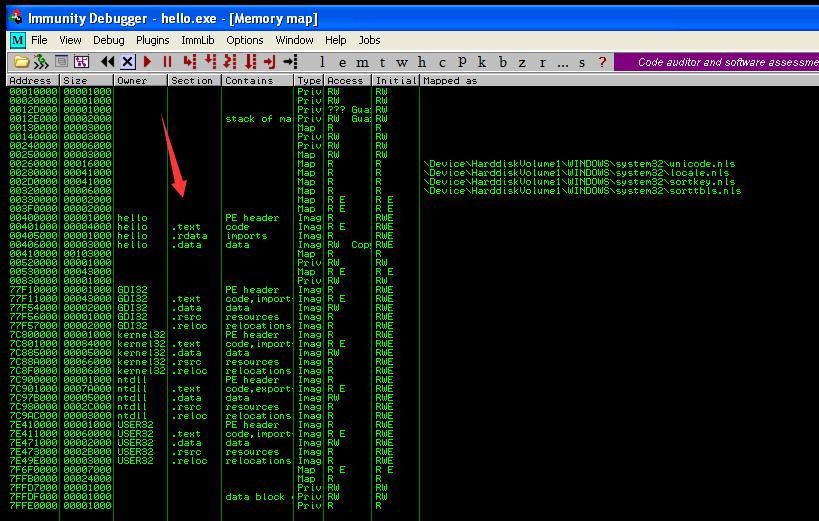This screenshot has width=819, height=521.
Task: Select hello .rdata row 00405000
Action: point(413,236)
